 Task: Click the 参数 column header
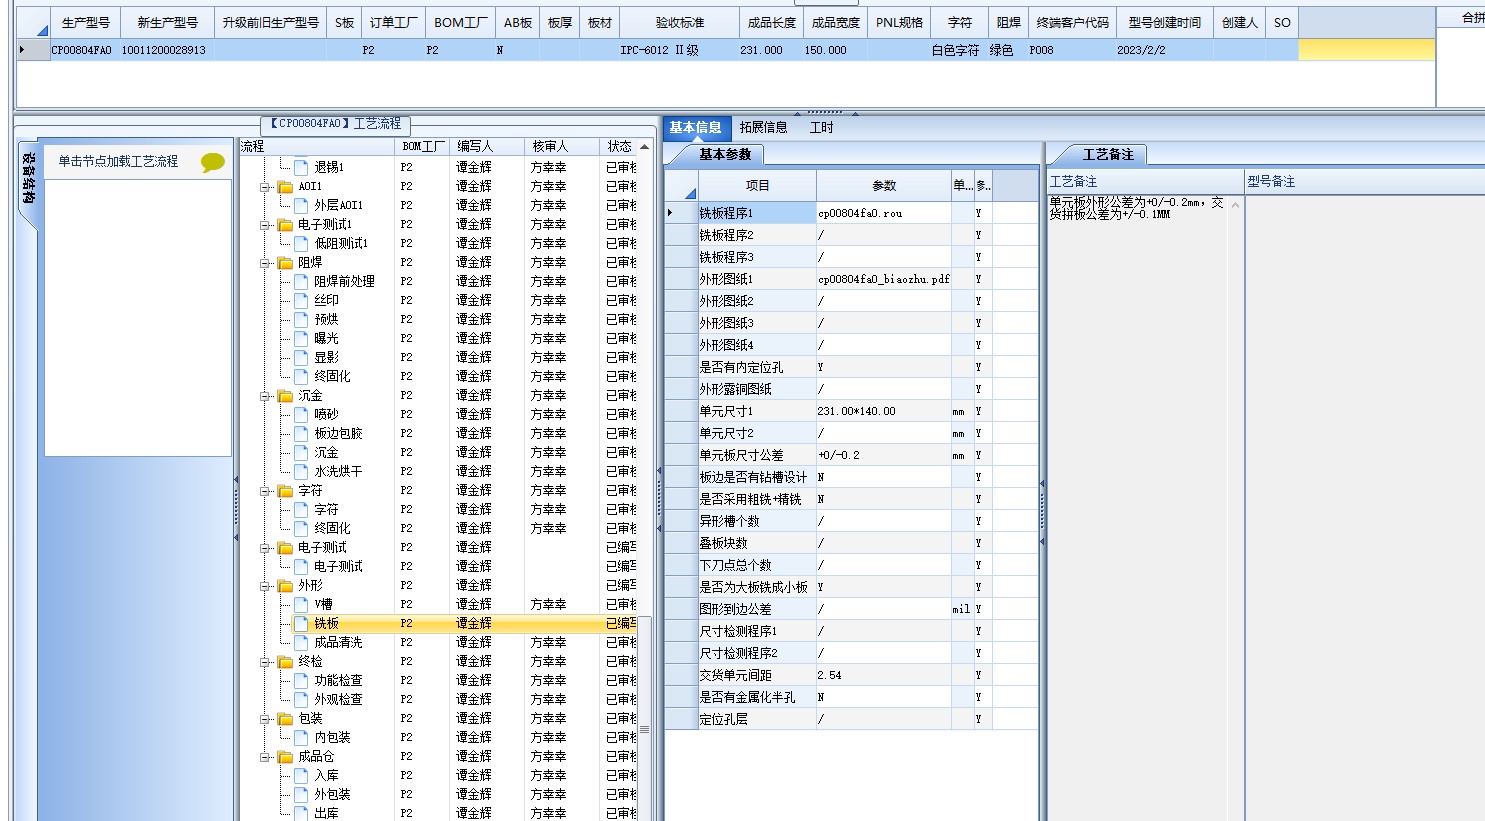884,185
